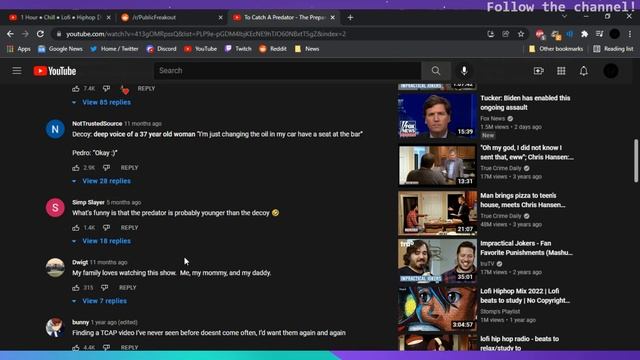Start voice search with microphone icon
The image size is (640, 360).
464,71
